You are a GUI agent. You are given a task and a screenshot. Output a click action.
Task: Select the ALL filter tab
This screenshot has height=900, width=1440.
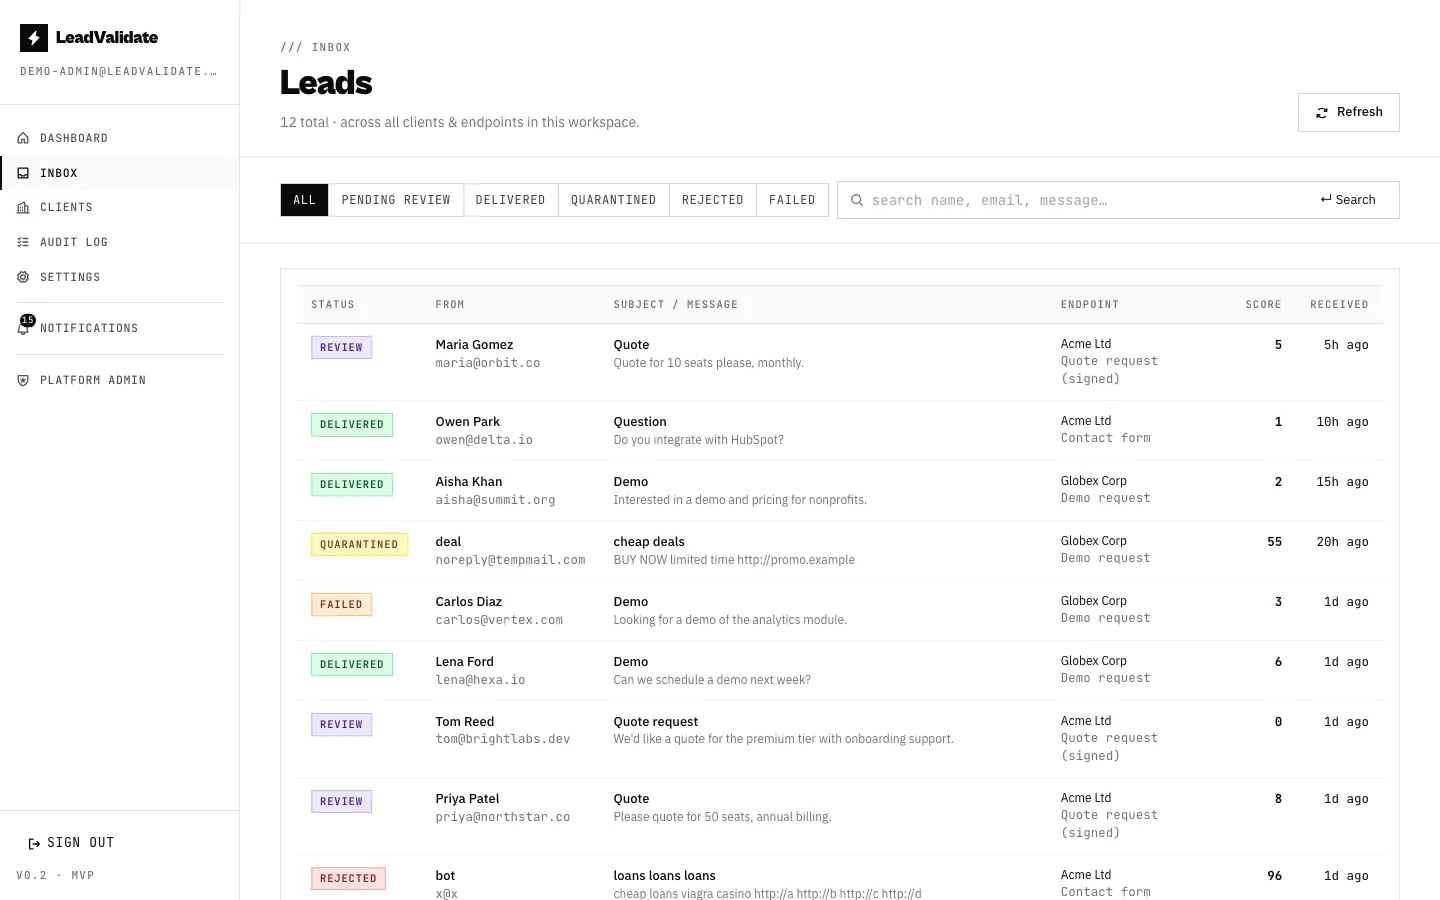pyautogui.click(x=305, y=200)
